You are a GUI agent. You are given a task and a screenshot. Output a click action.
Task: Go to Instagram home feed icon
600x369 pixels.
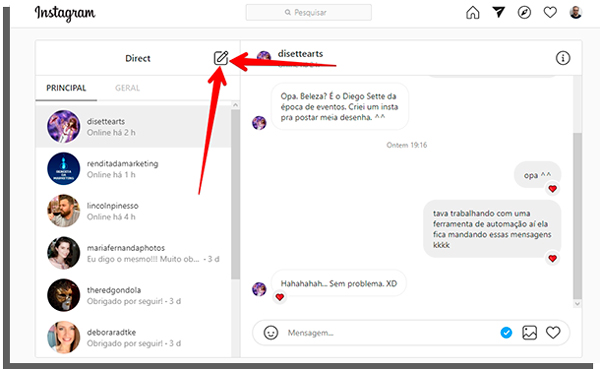click(473, 13)
